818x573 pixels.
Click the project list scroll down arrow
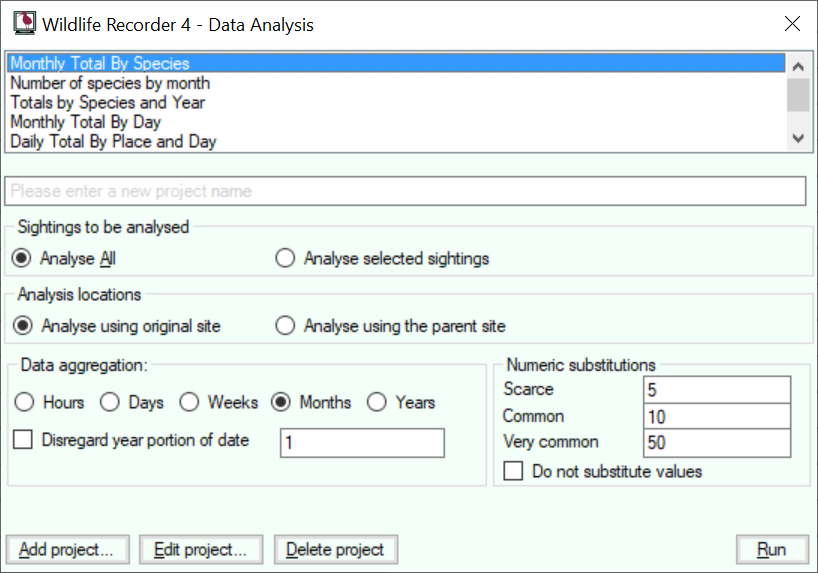point(798,138)
